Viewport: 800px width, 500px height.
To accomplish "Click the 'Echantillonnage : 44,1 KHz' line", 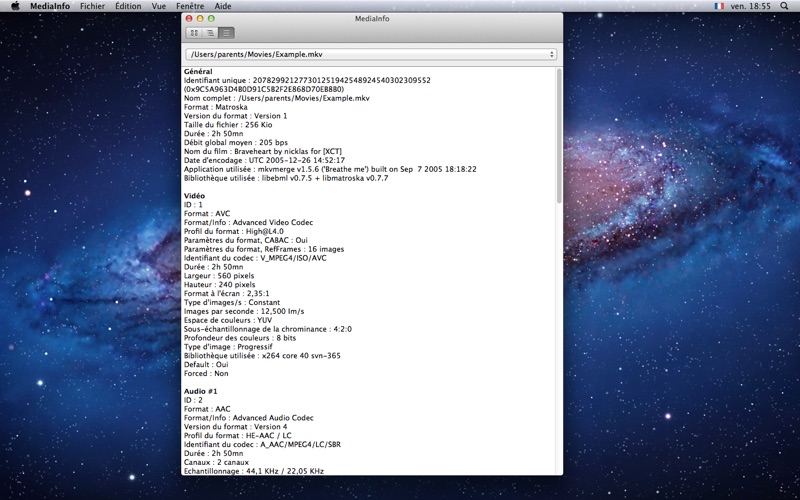I will 254,471.
